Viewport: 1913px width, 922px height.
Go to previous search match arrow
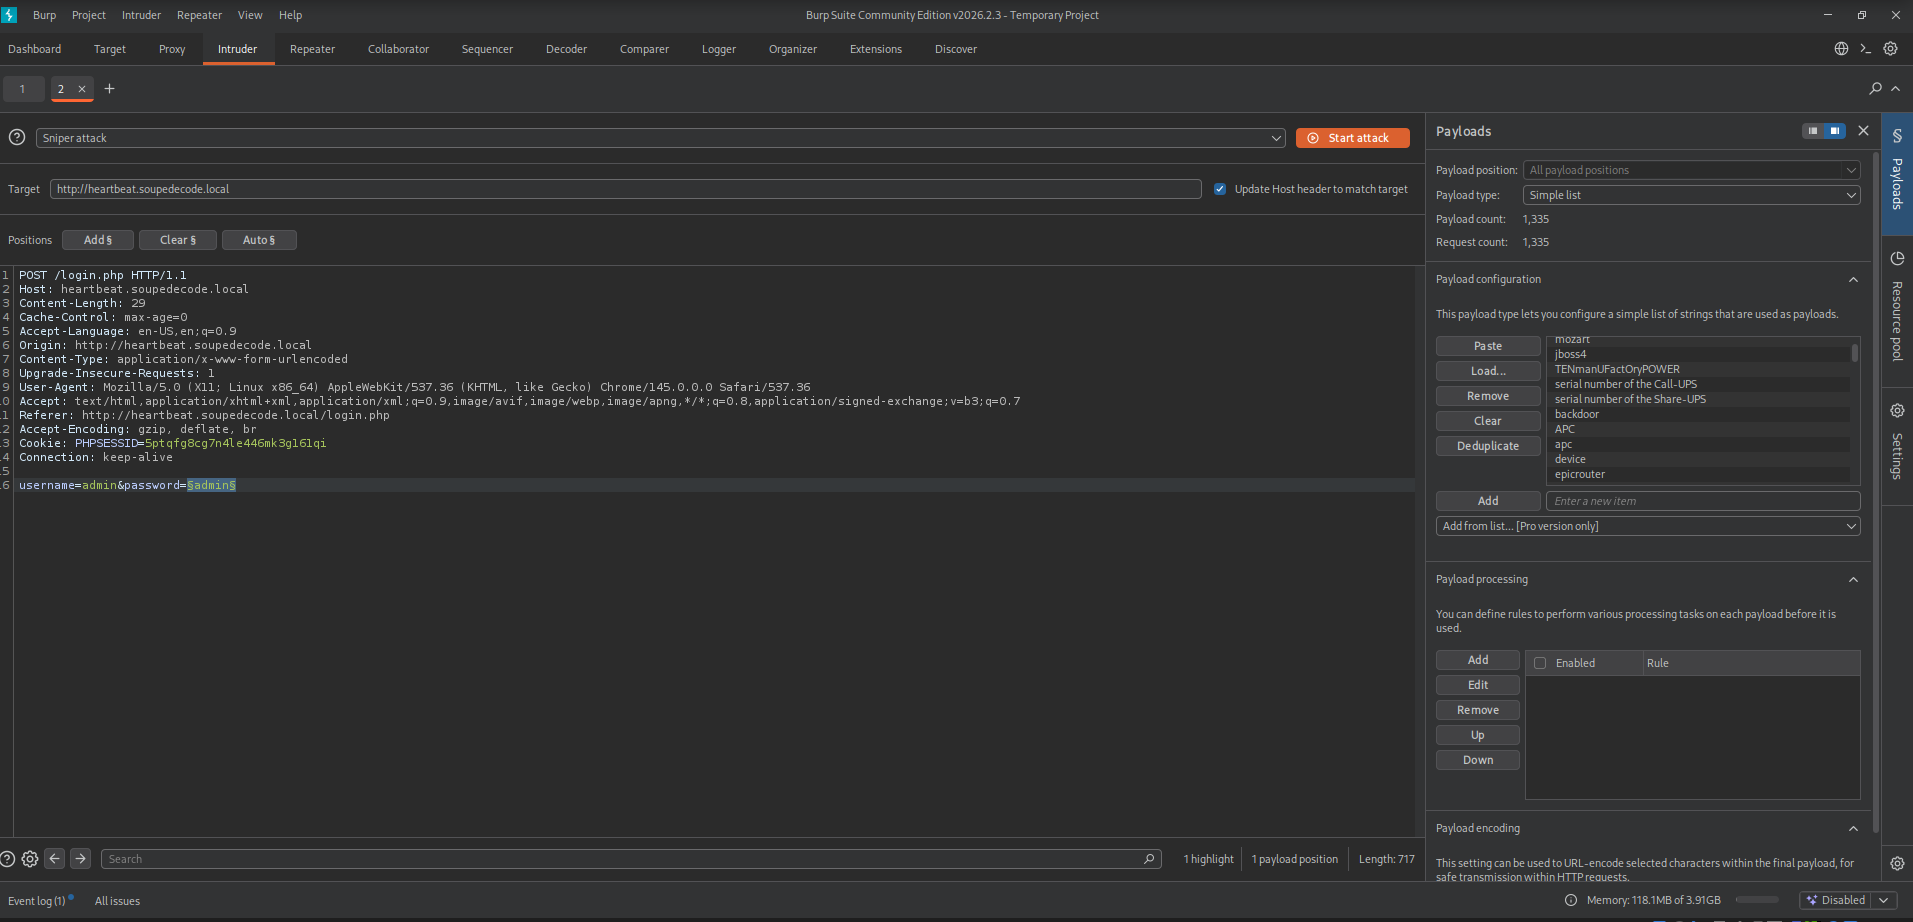coord(55,859)
